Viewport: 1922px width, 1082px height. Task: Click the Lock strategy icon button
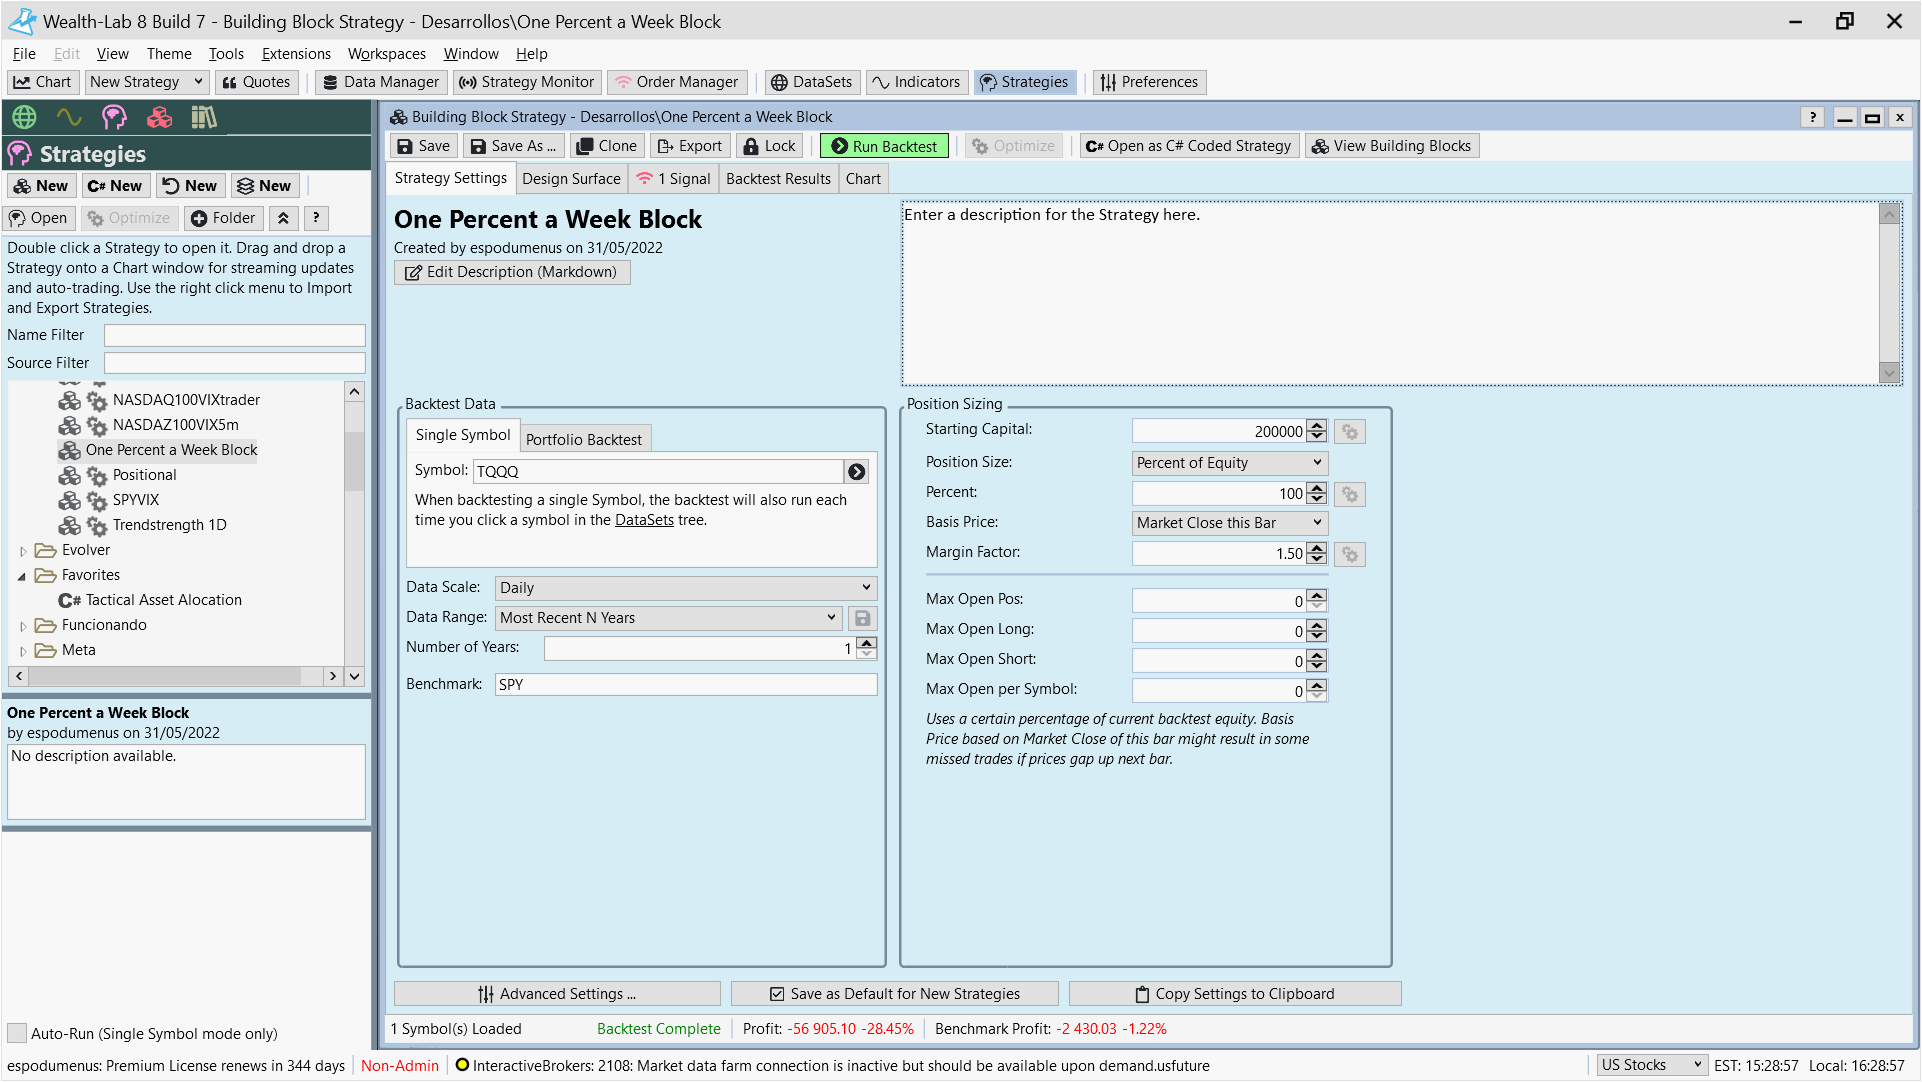point(769,146)
